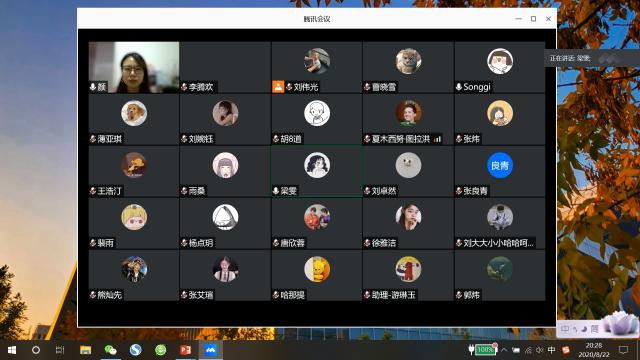Select the video tile of 颜

[134, 67]
